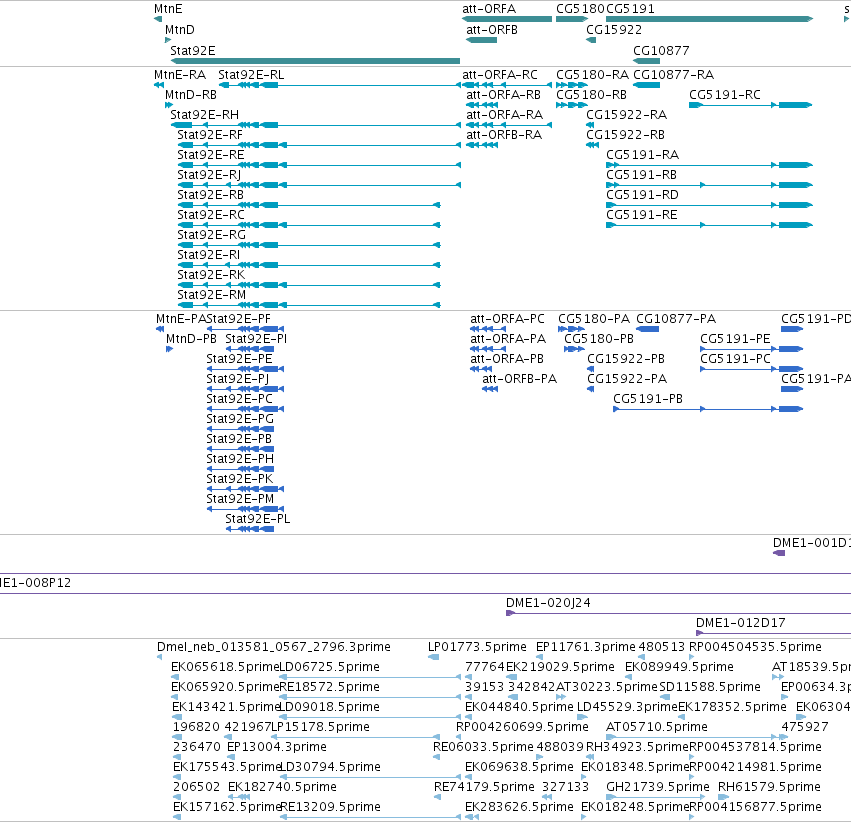This screenshot has height=822, width=851.
Task: Click transcript Stat92E-RC
Action: point(309,225)
